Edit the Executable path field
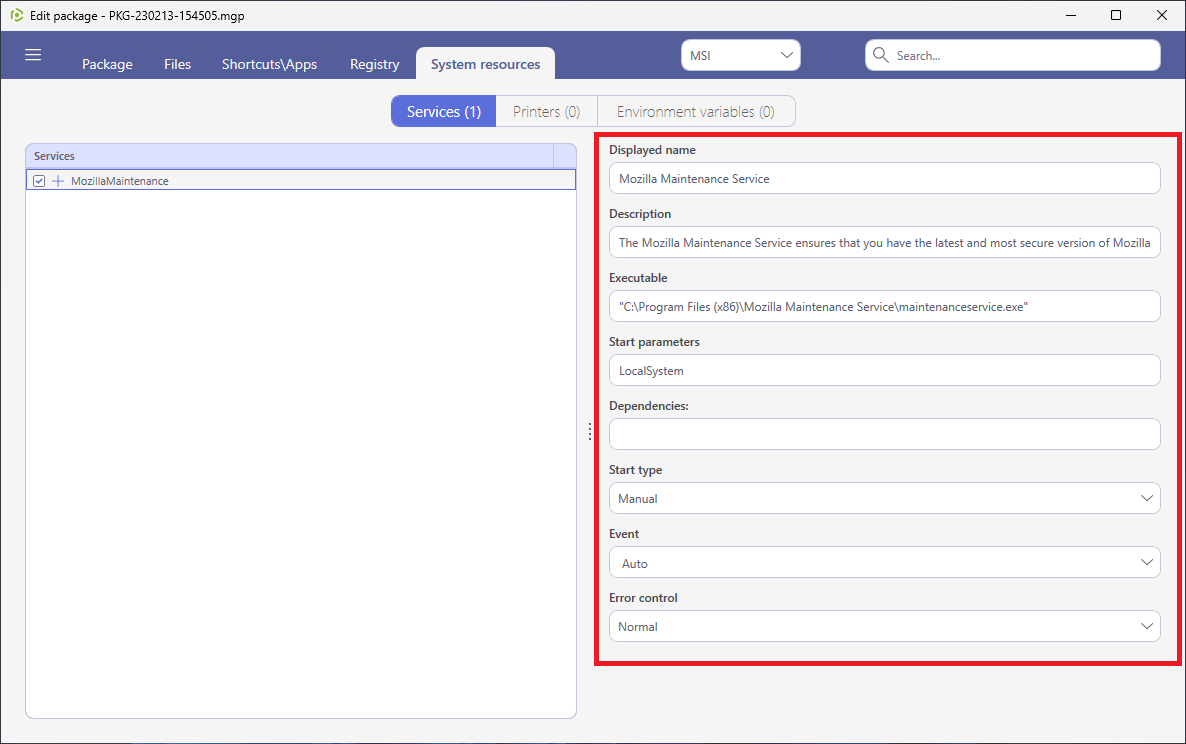 tap(884, 306)
